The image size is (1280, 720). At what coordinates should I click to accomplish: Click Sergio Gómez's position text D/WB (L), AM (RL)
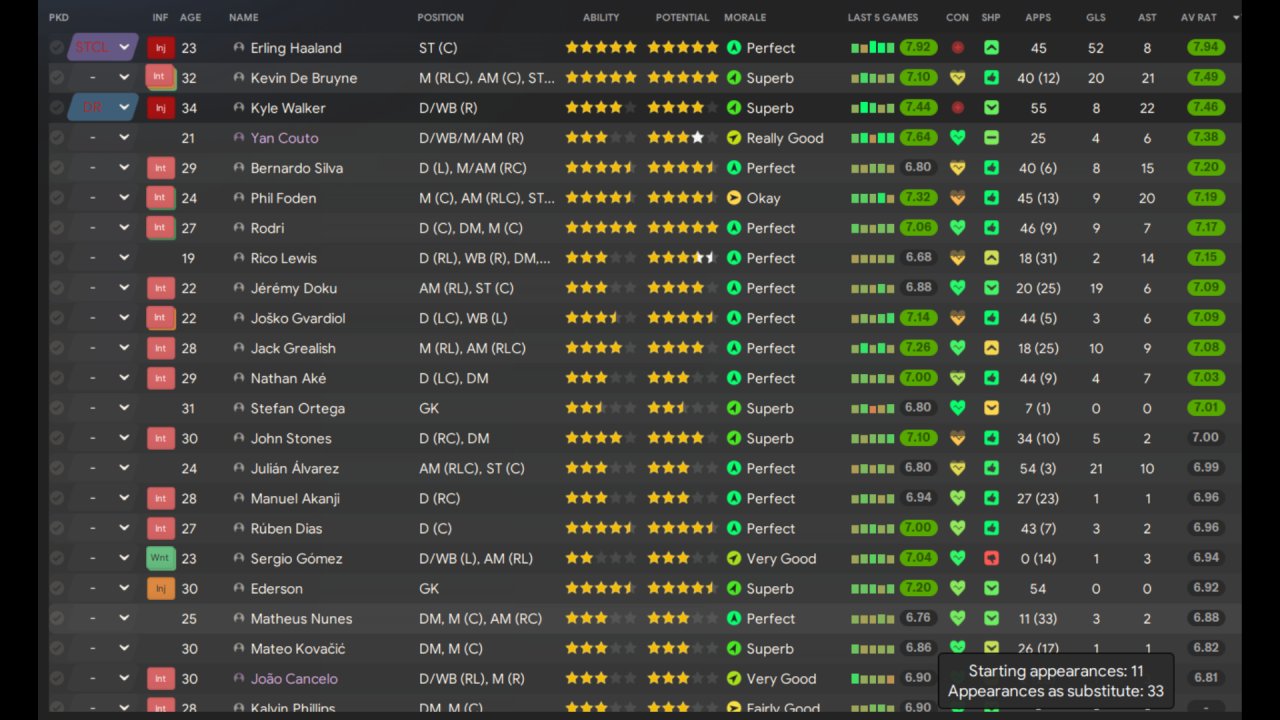[x=476, y=558]
